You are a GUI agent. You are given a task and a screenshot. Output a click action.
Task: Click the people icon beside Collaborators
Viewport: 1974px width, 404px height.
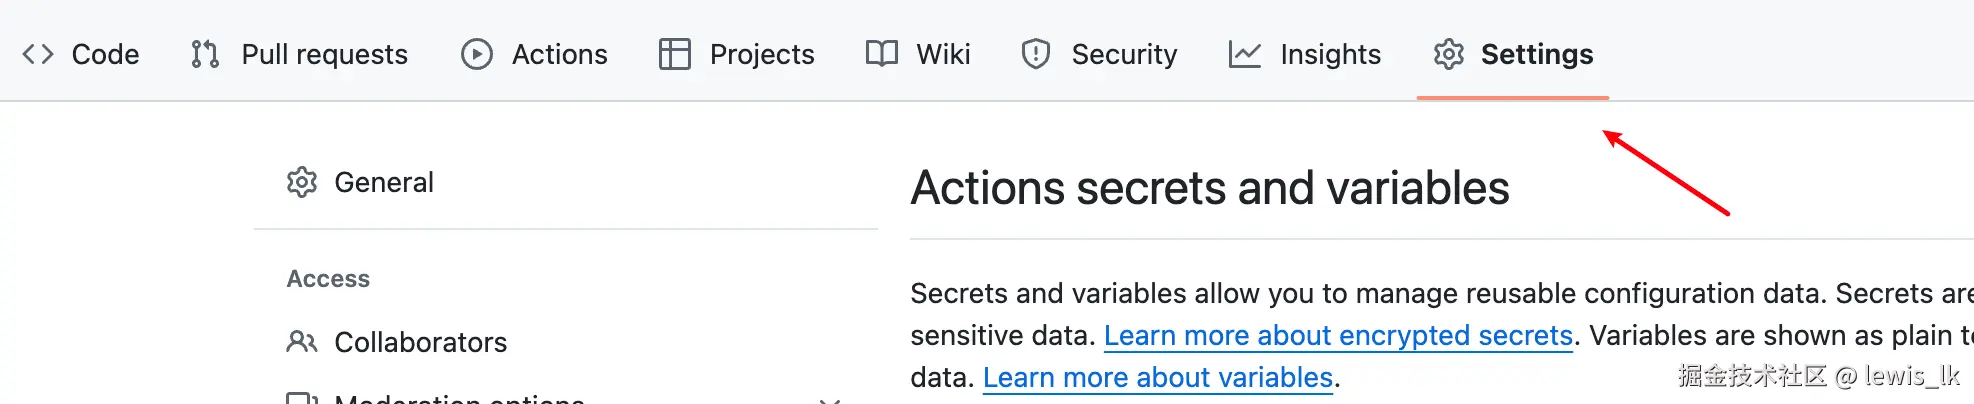(x=302, y=342)
